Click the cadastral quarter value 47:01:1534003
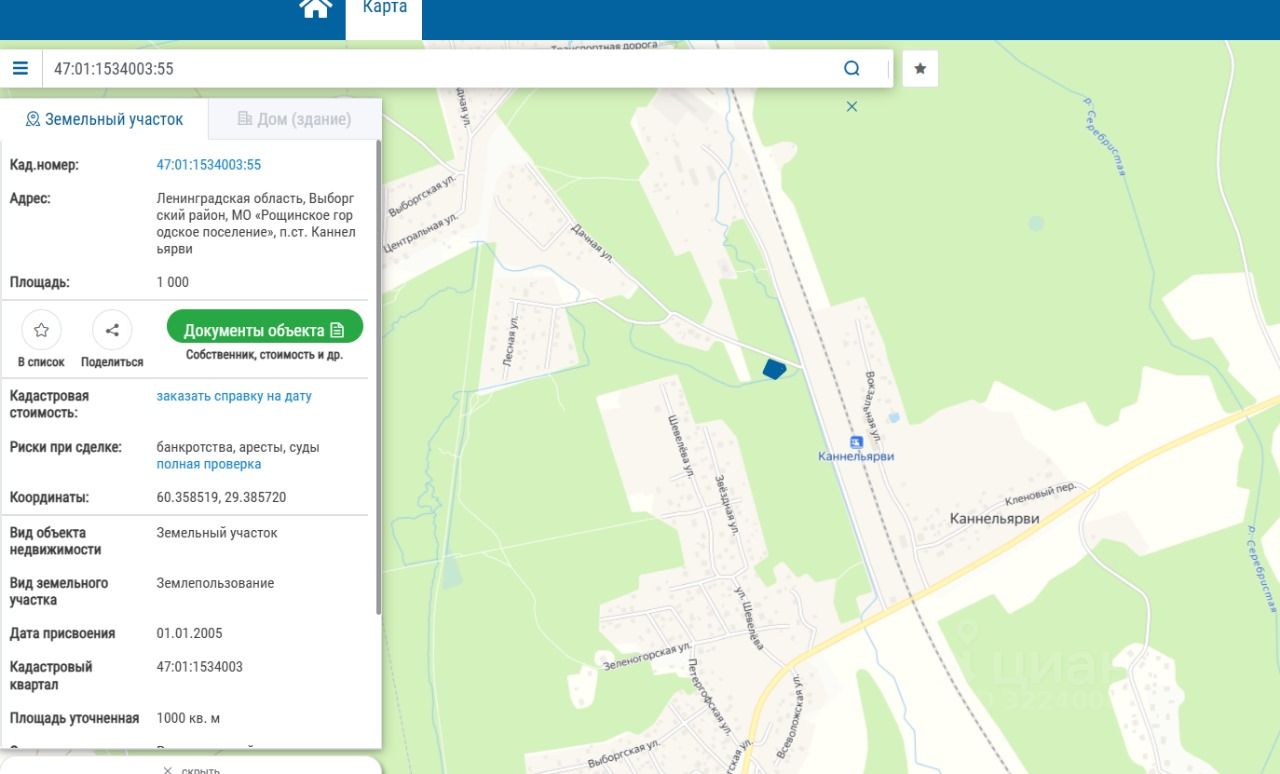The height and width of the screenshot is (774, 1280). click(x=199, y=667)
